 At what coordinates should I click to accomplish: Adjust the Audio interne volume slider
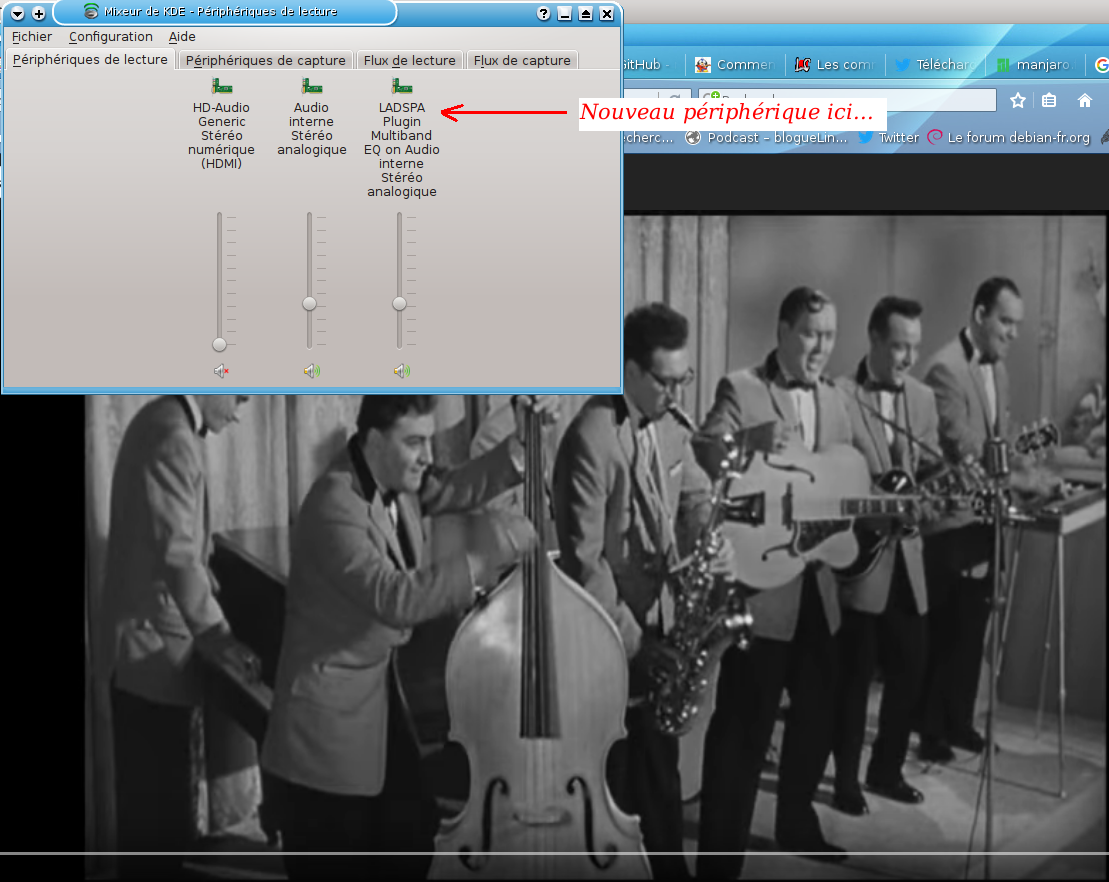(x=309, y=282)
